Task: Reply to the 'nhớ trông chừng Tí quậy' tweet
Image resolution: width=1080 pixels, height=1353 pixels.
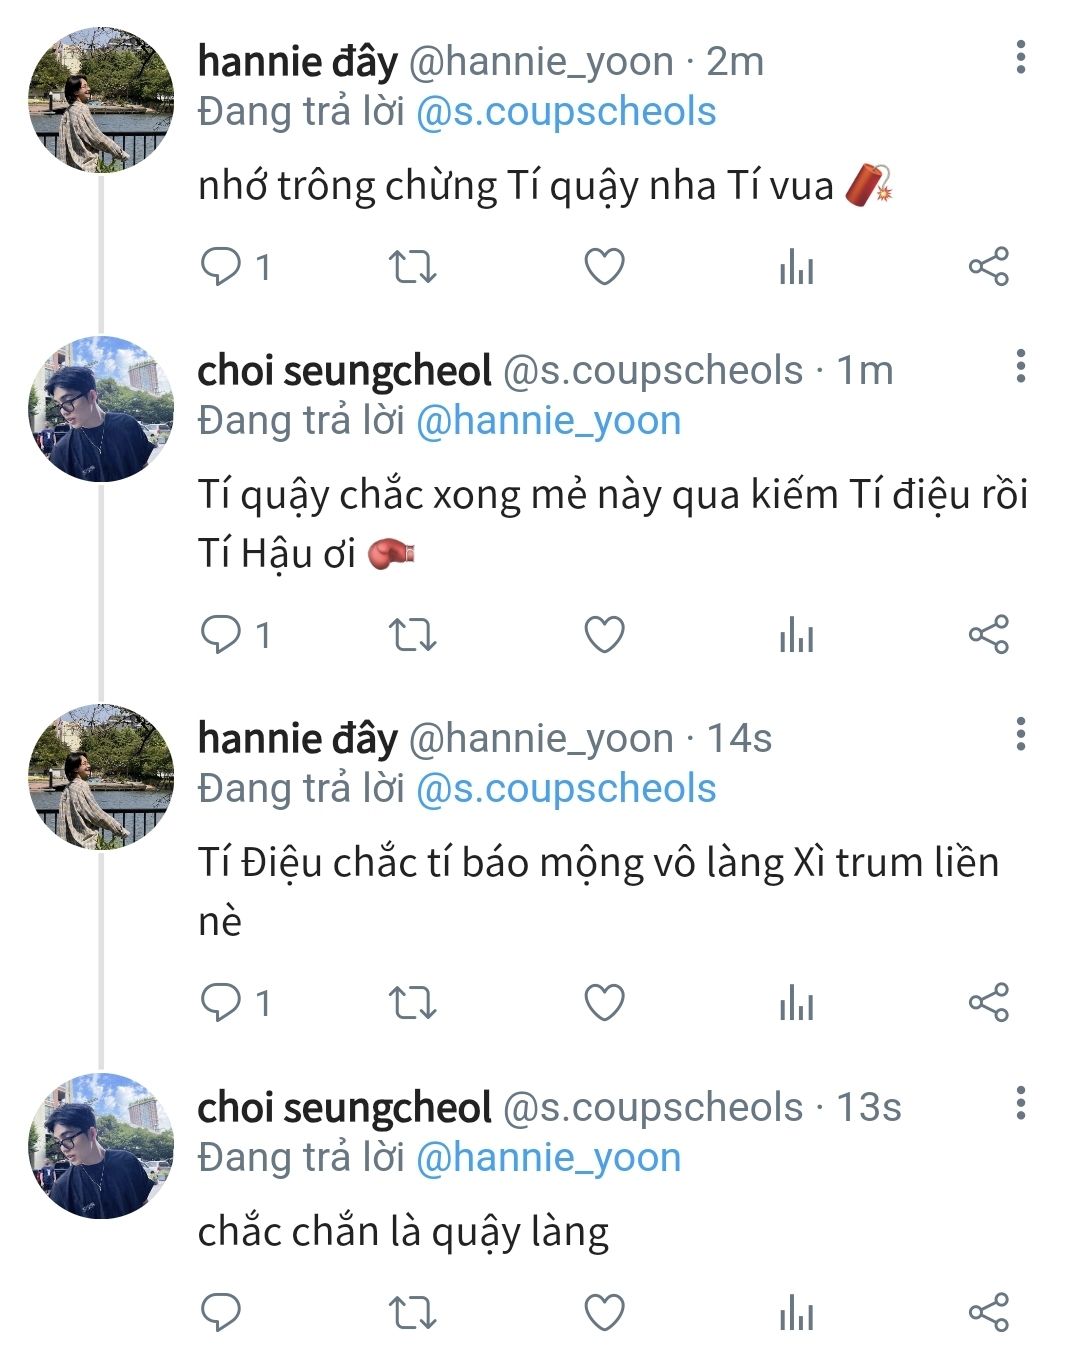Action: pyautogui.click(x=221, y=267)
